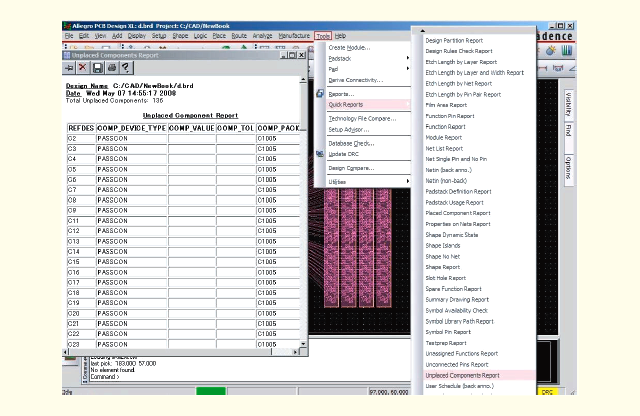Open the Route menu
Image resolution: width=640 pixels, height=416 pixels.
(239, 36)
